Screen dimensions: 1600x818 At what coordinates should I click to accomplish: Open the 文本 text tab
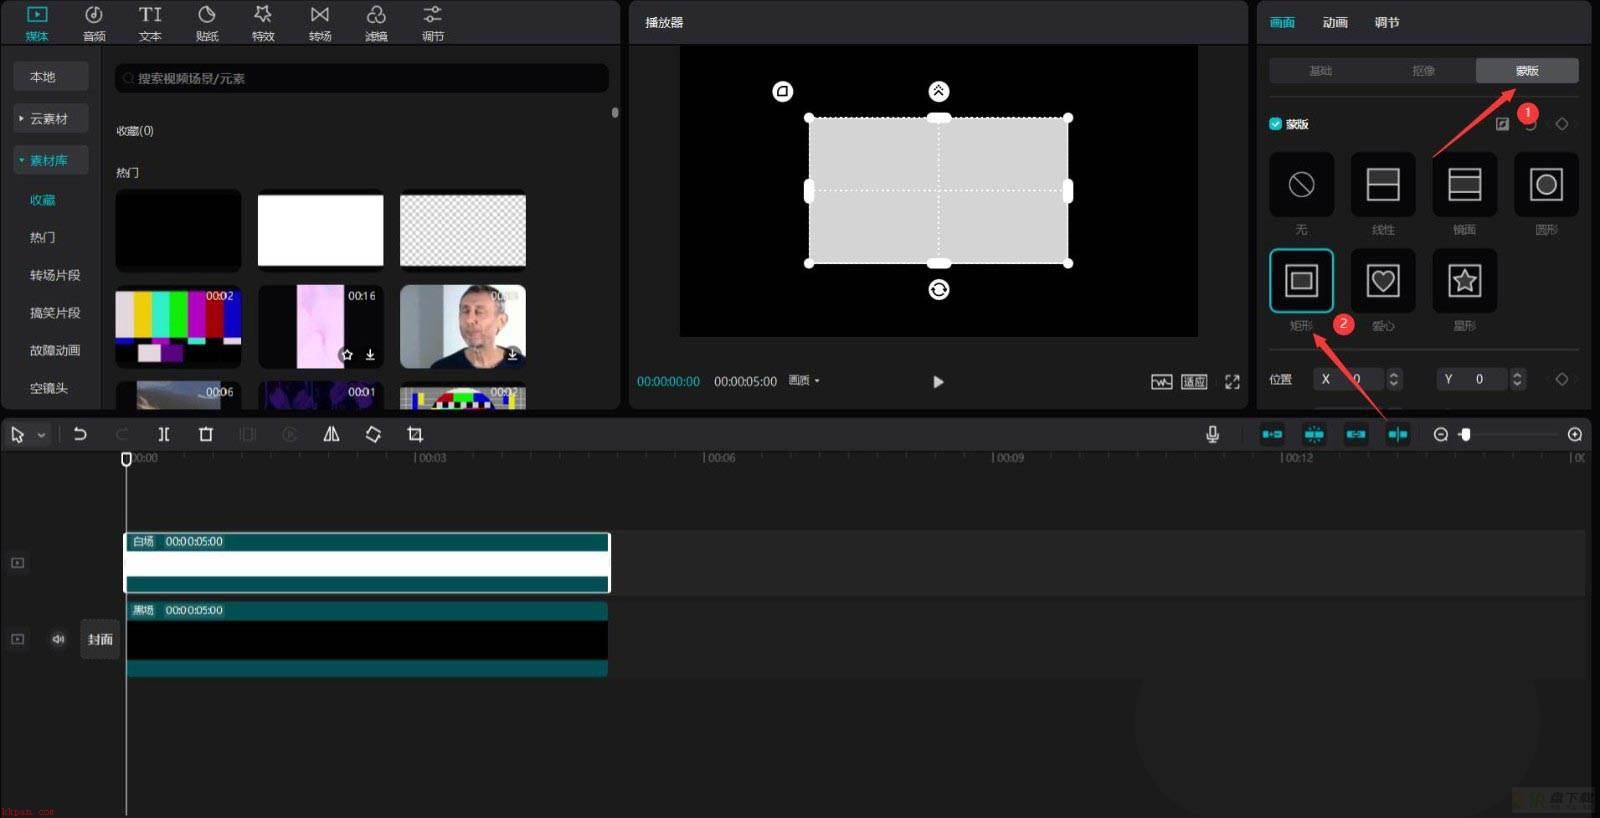150,23
